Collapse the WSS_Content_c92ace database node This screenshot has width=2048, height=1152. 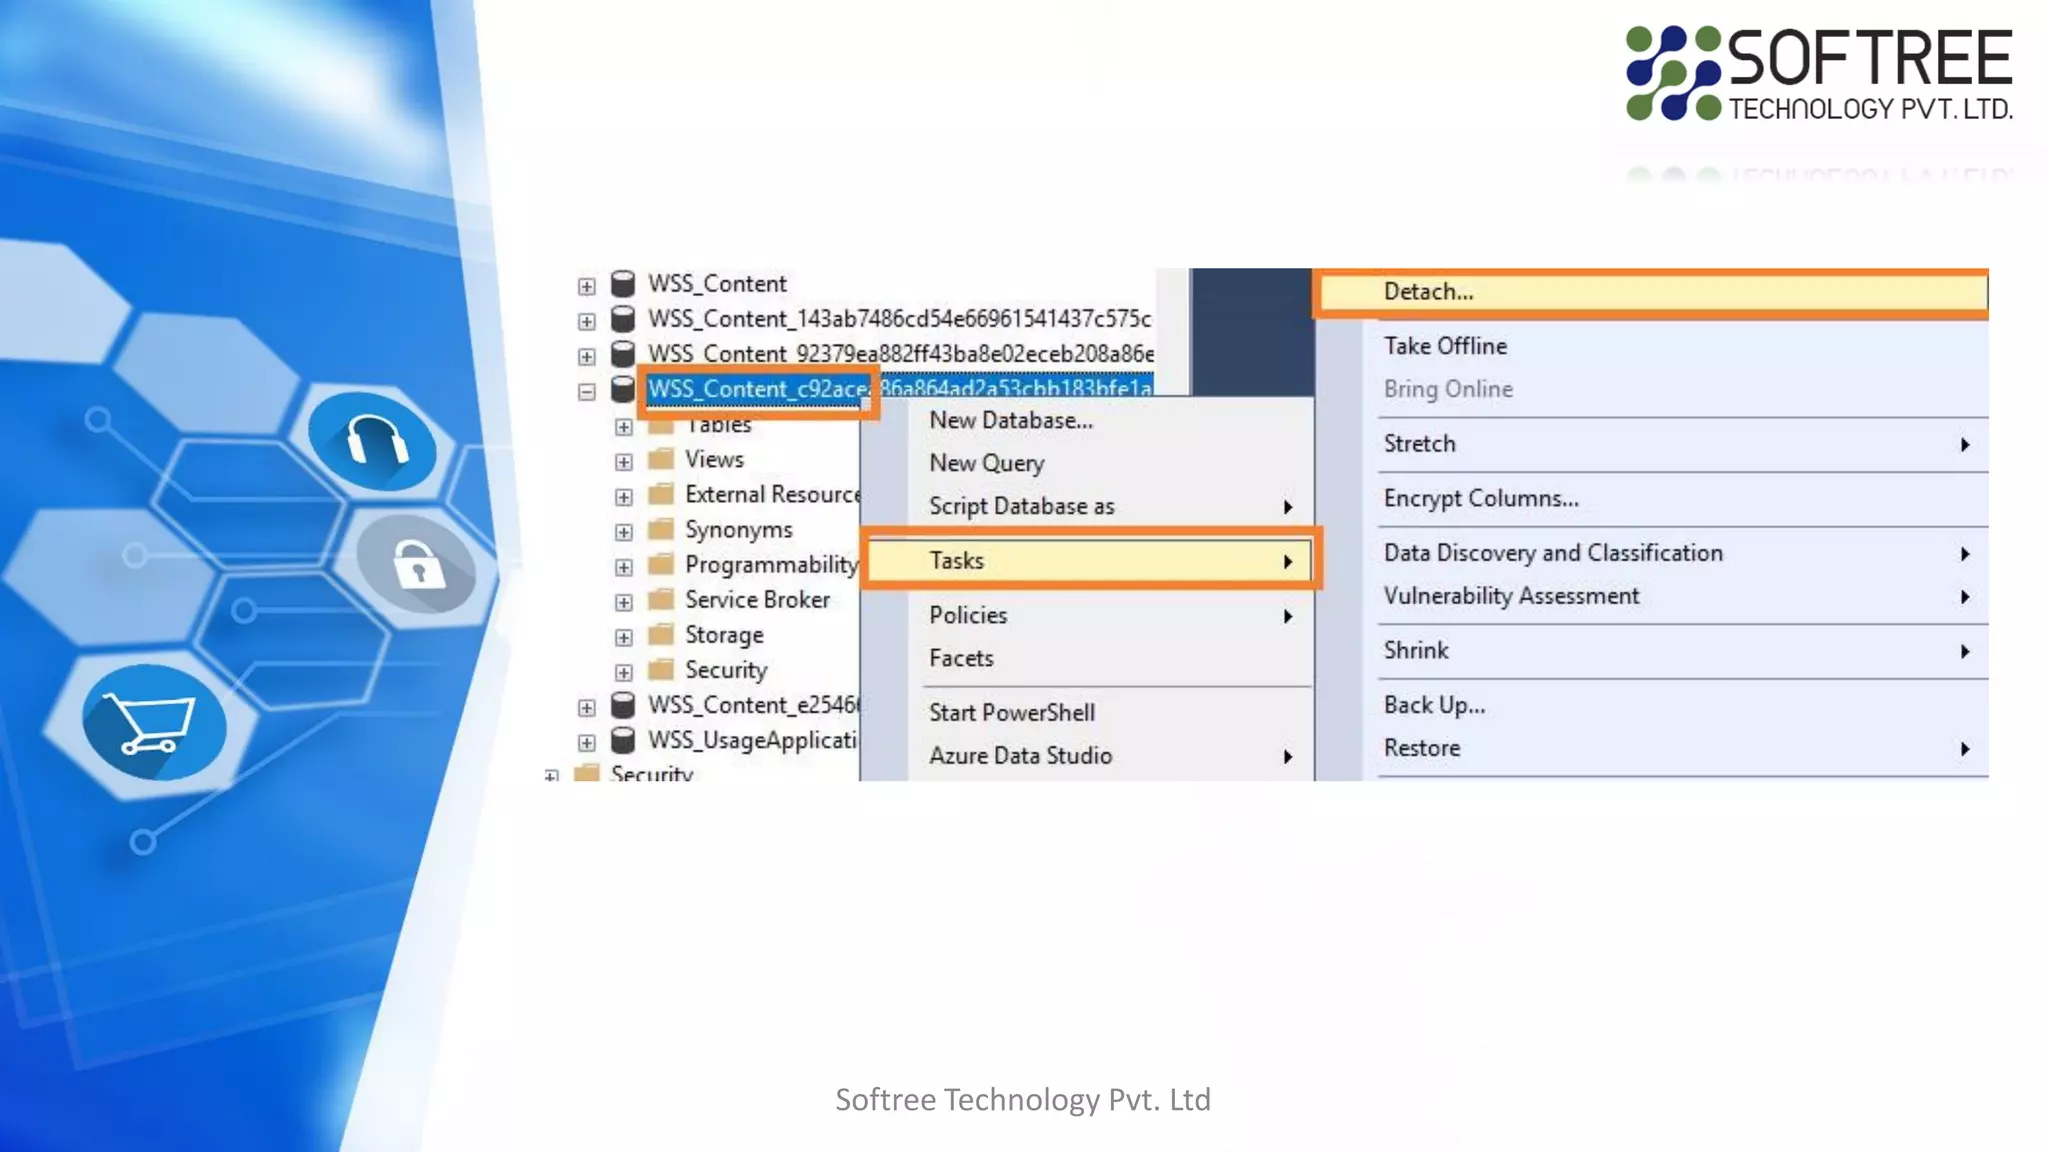coord(586,391)
